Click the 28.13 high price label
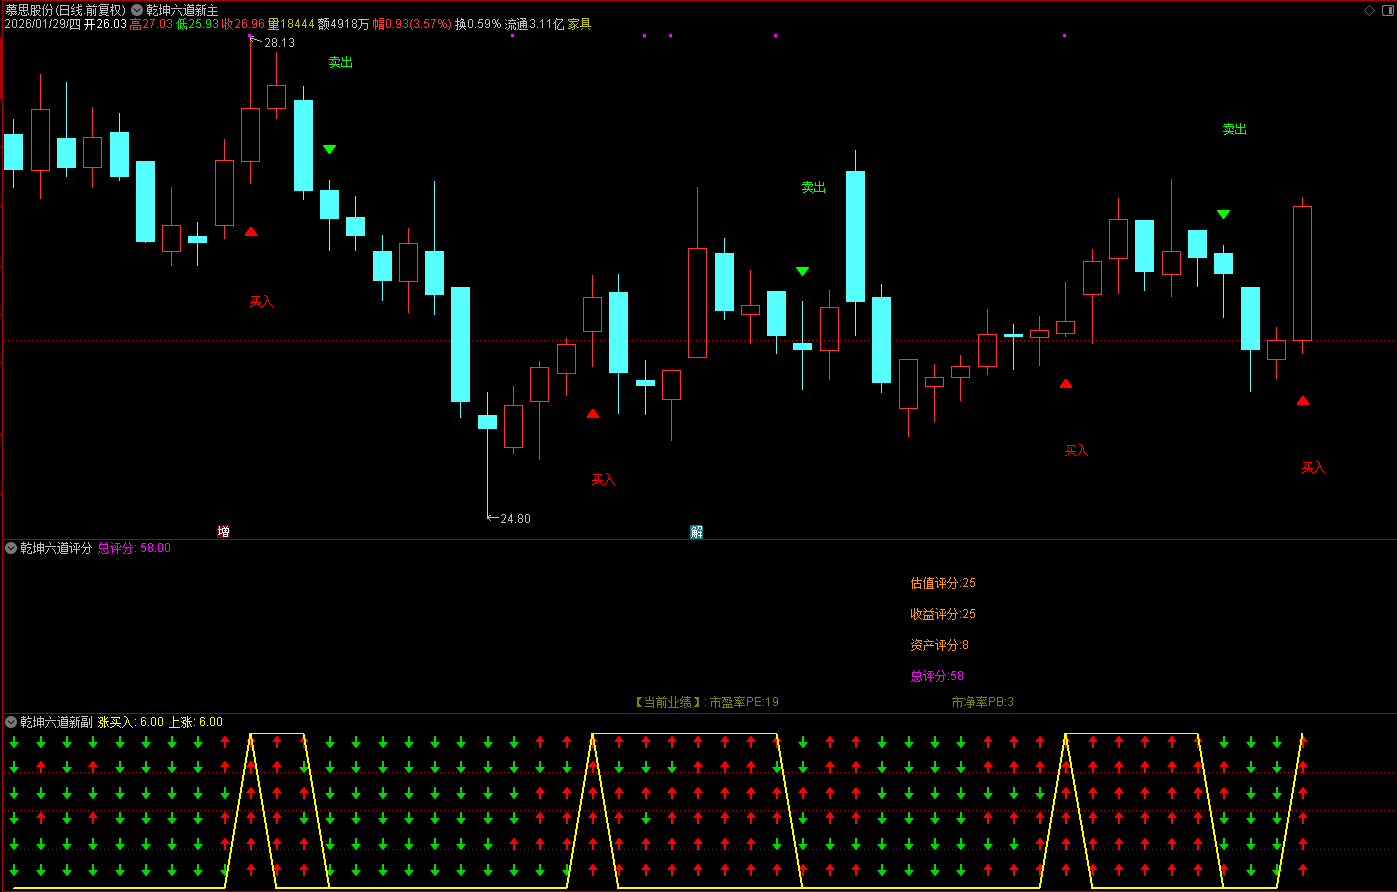The height and width of the screenshot is (892, 1397). [279, 43]
